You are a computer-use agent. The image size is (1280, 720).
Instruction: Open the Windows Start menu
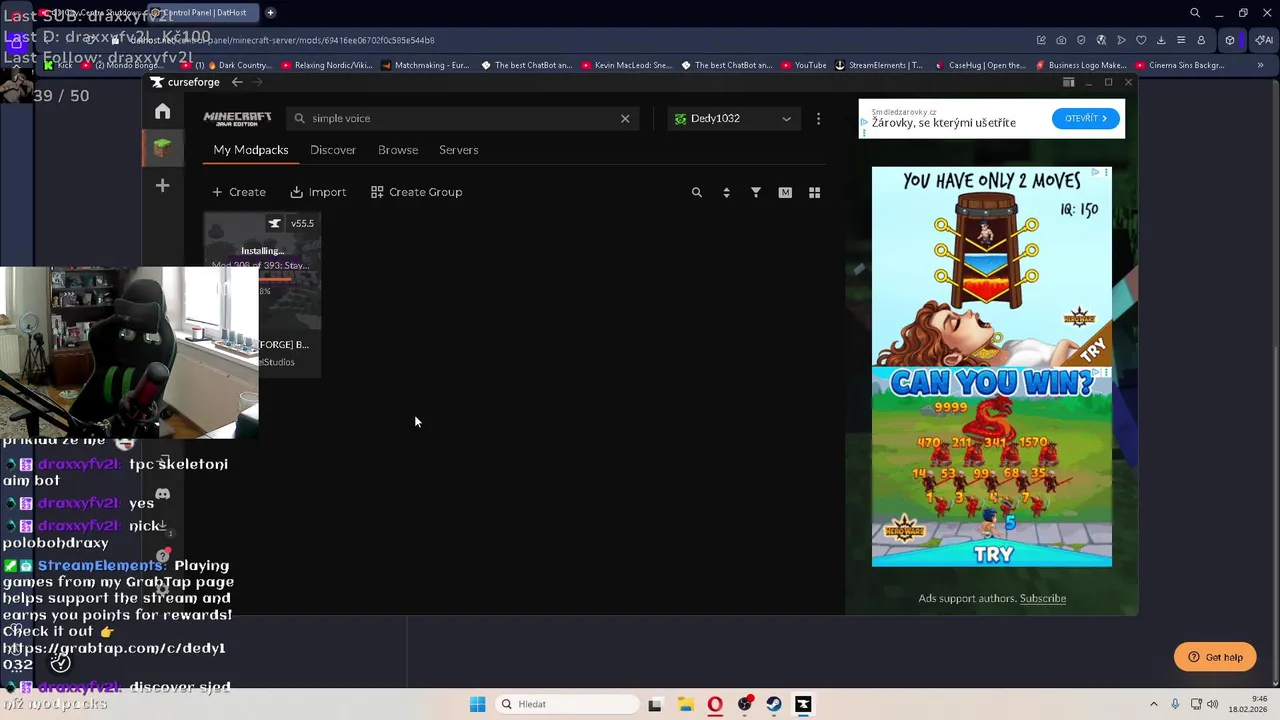click(x=478, y=704)
